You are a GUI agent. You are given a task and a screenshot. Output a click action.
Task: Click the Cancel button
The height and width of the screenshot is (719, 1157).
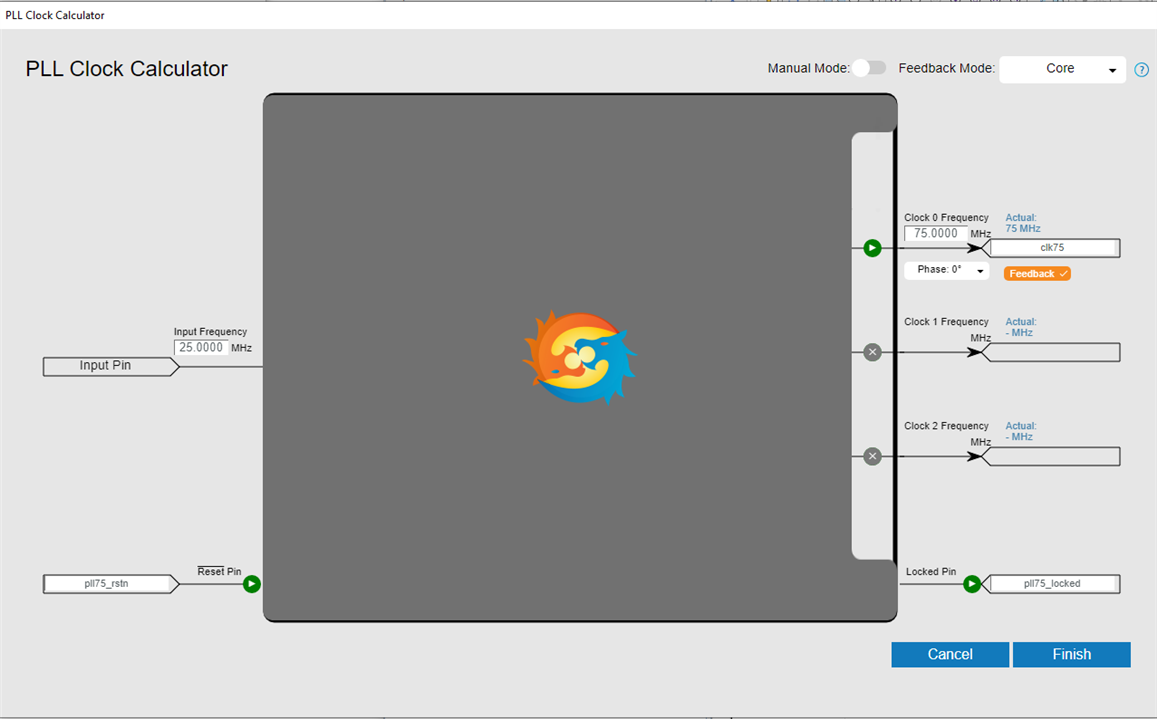pos(950,654)
